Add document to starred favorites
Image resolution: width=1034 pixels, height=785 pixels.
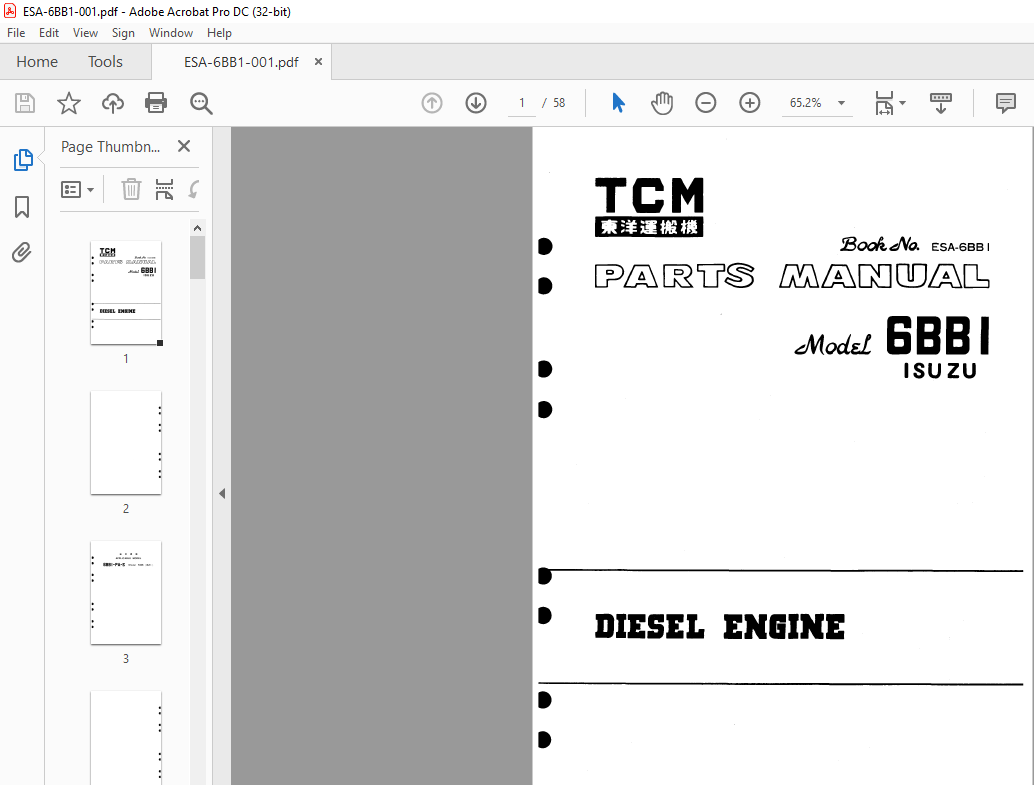(69, 103)
